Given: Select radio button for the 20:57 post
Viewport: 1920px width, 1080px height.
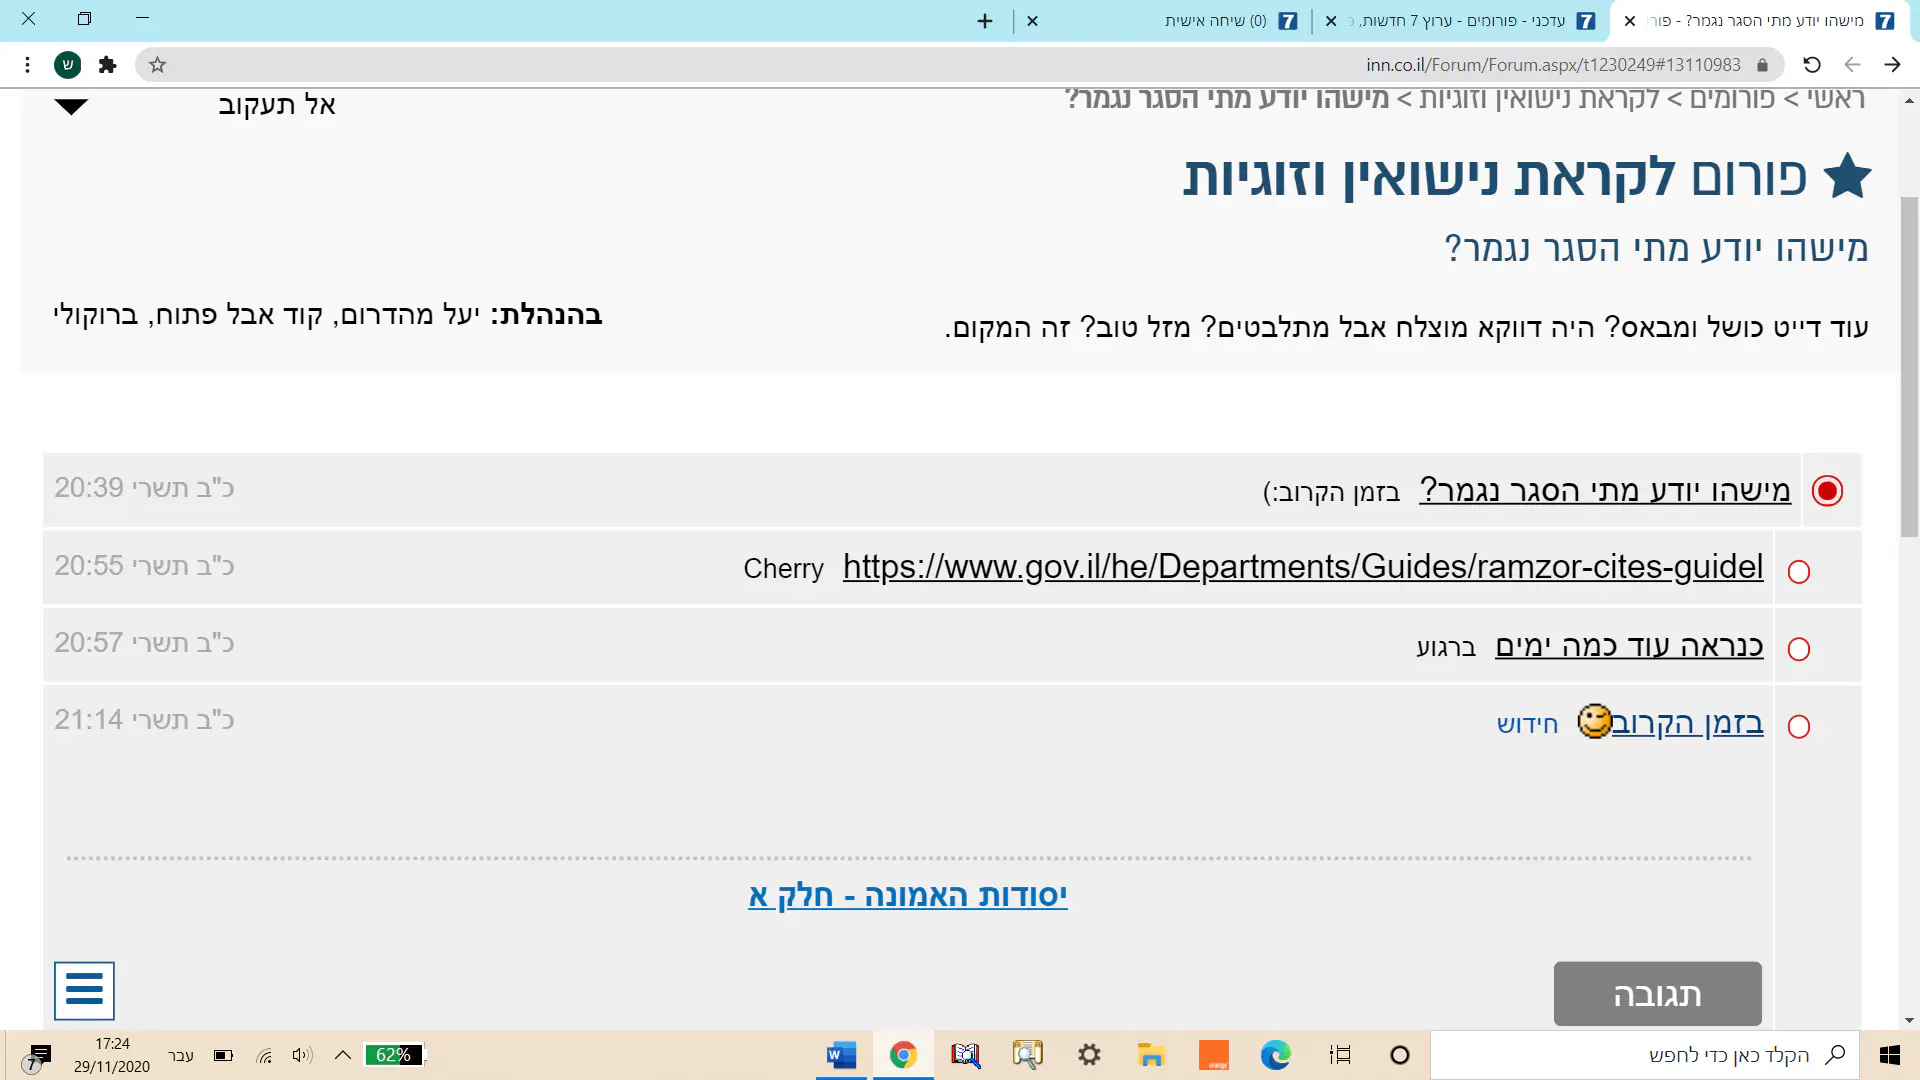Looking at the screenshot, I should pos(1798,649).
